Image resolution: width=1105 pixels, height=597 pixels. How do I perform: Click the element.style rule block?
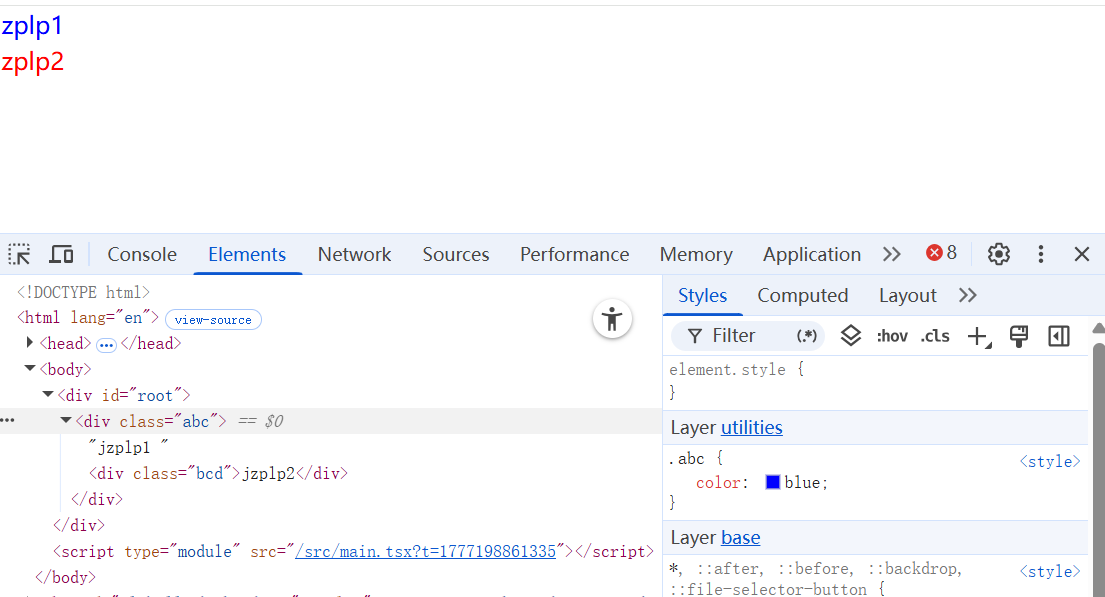pos(875,381)
